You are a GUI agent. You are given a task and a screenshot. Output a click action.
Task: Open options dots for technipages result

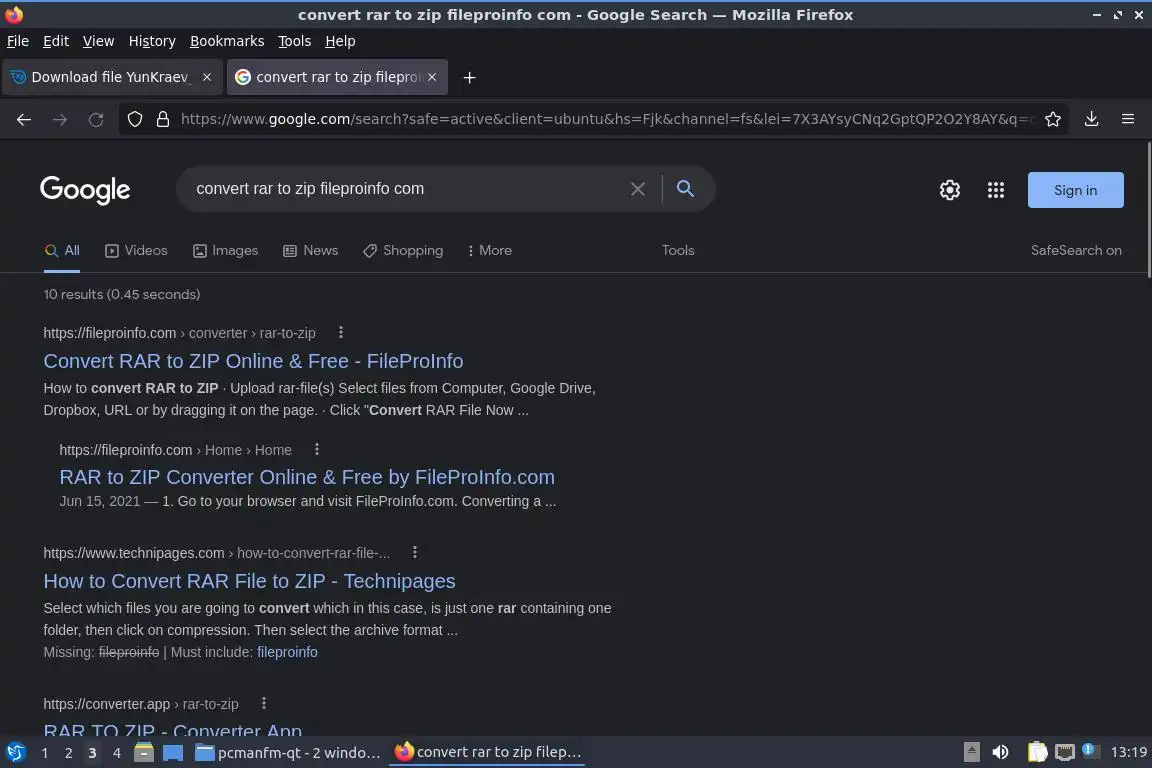pos(414,552)
